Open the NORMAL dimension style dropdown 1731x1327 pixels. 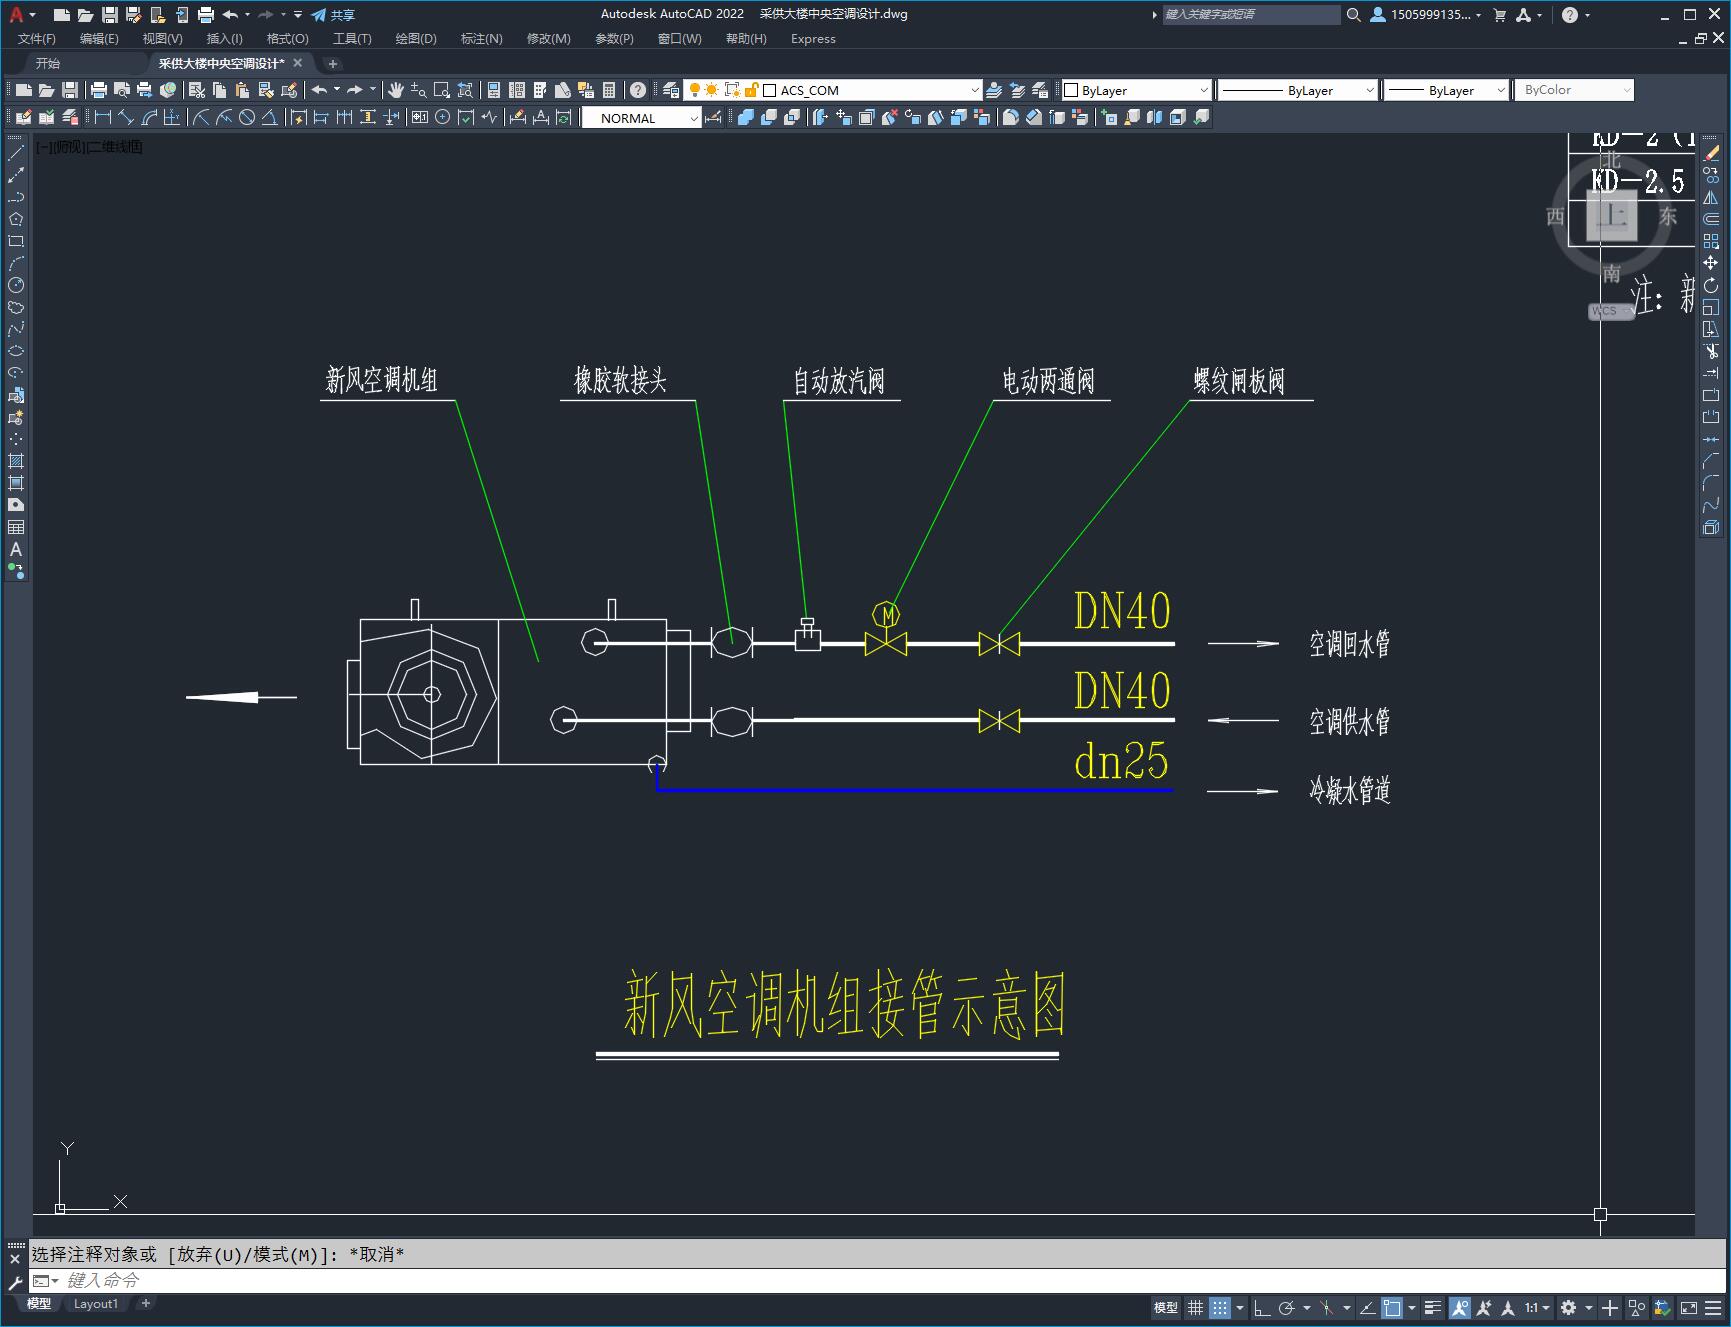(x=641, y=118)
